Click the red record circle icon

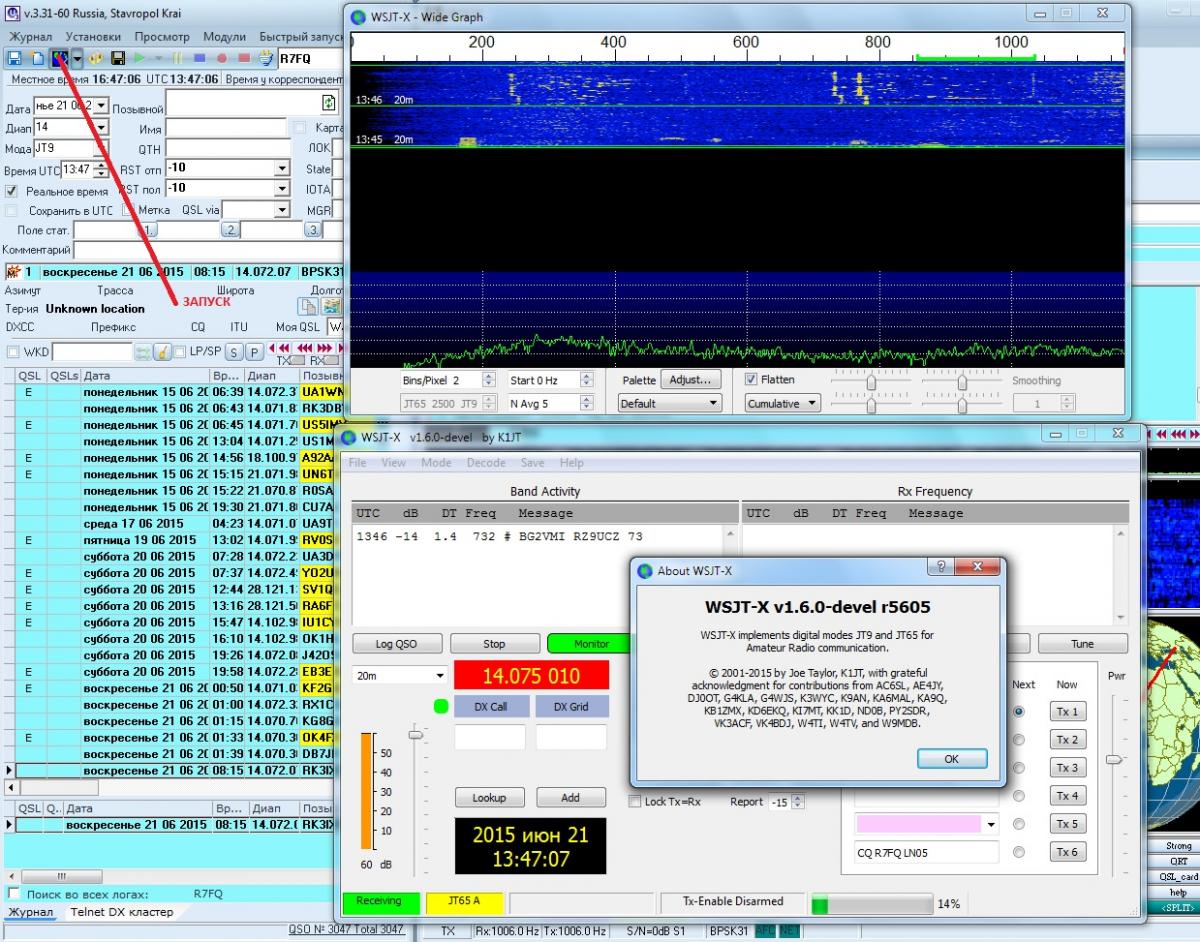220,58
